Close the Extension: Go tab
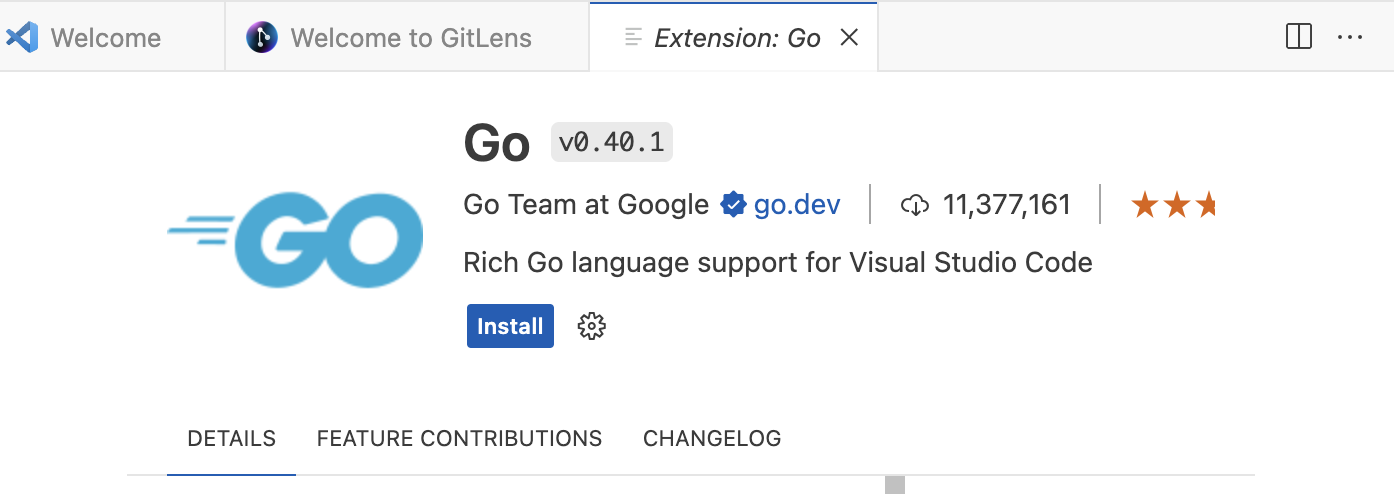The width and height of the screenshot is (1394, 494). tap(849, 38)
